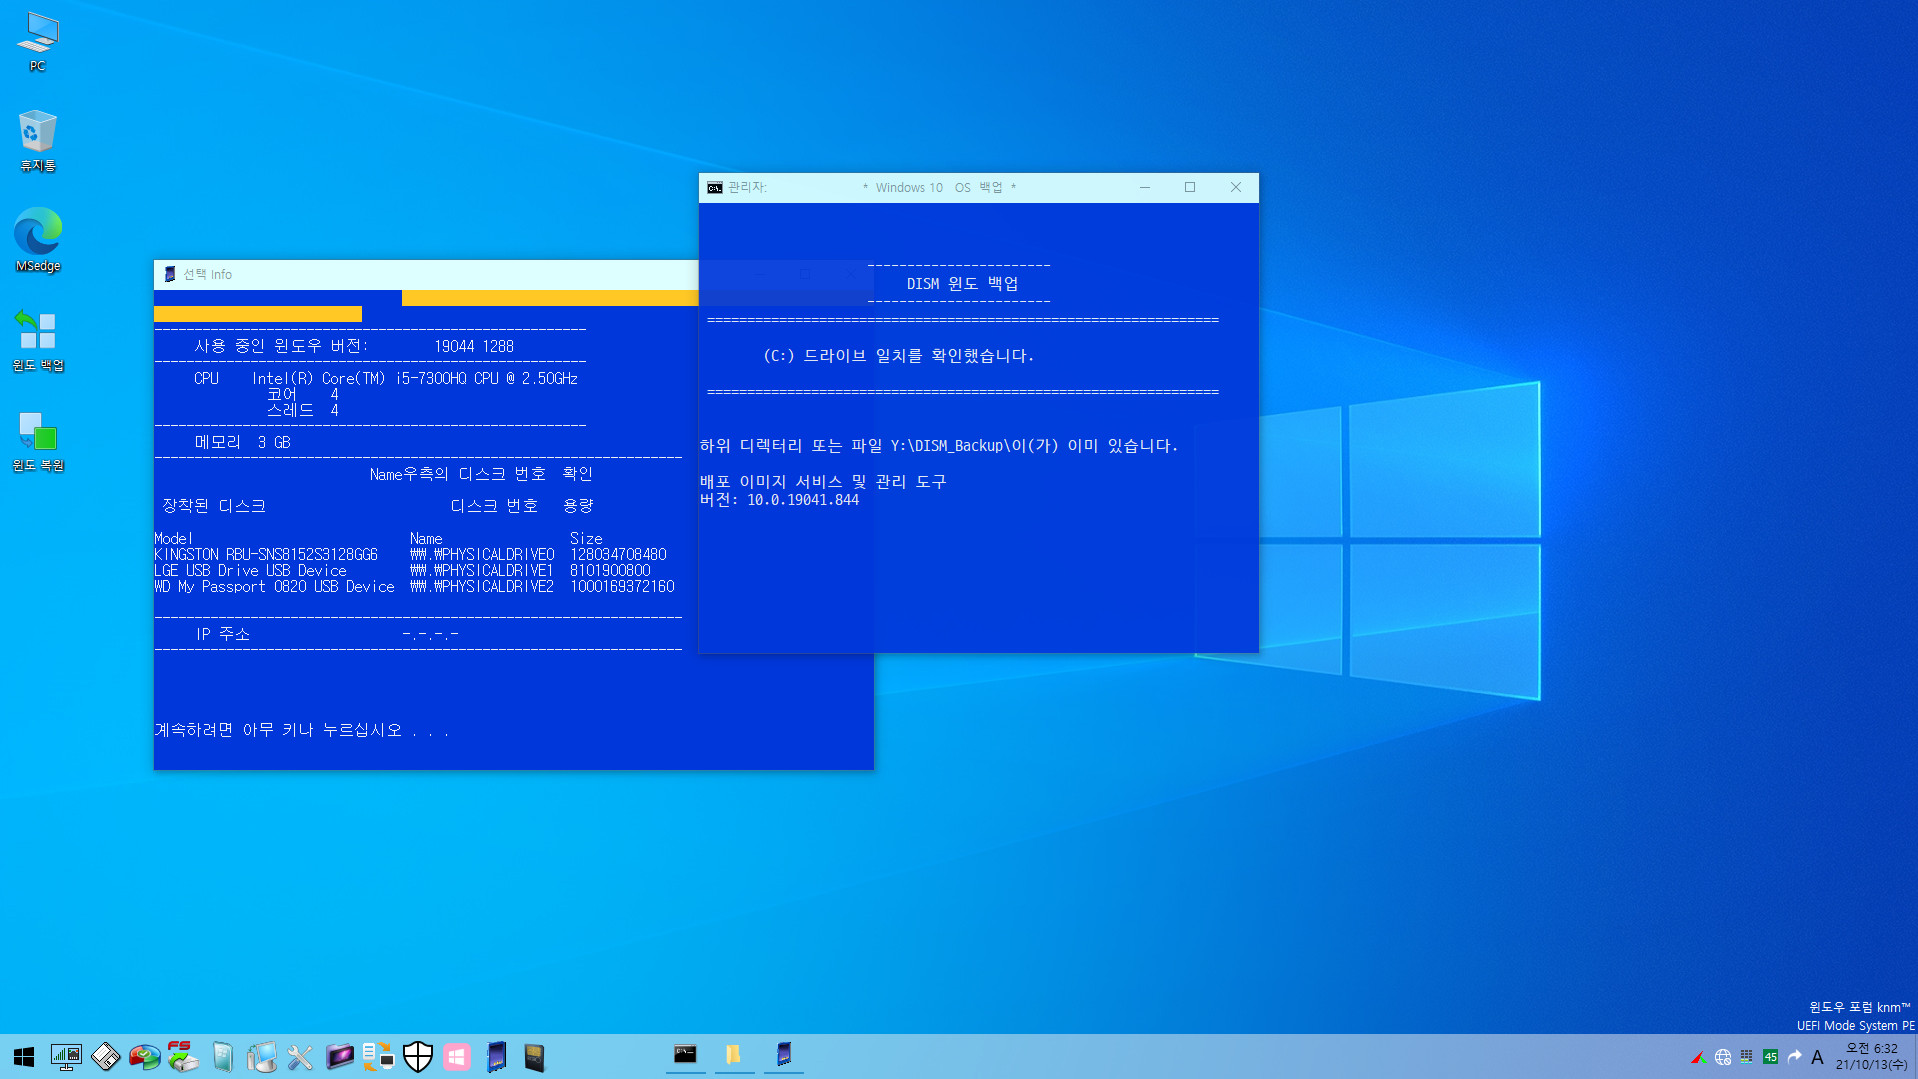Viewport: 1918px width, 1079px height.
Task: Close the Windows 10 OS 백업 window
Action: tap(1236, 188)
